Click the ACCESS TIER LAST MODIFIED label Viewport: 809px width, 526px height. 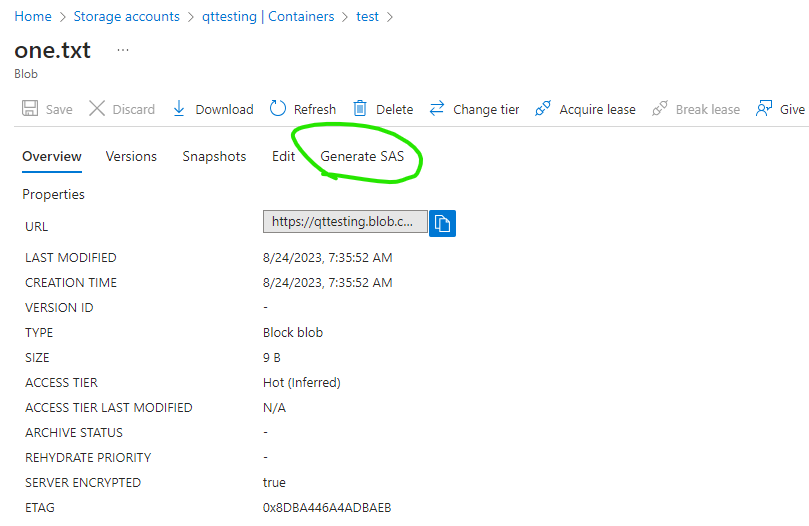108,408
